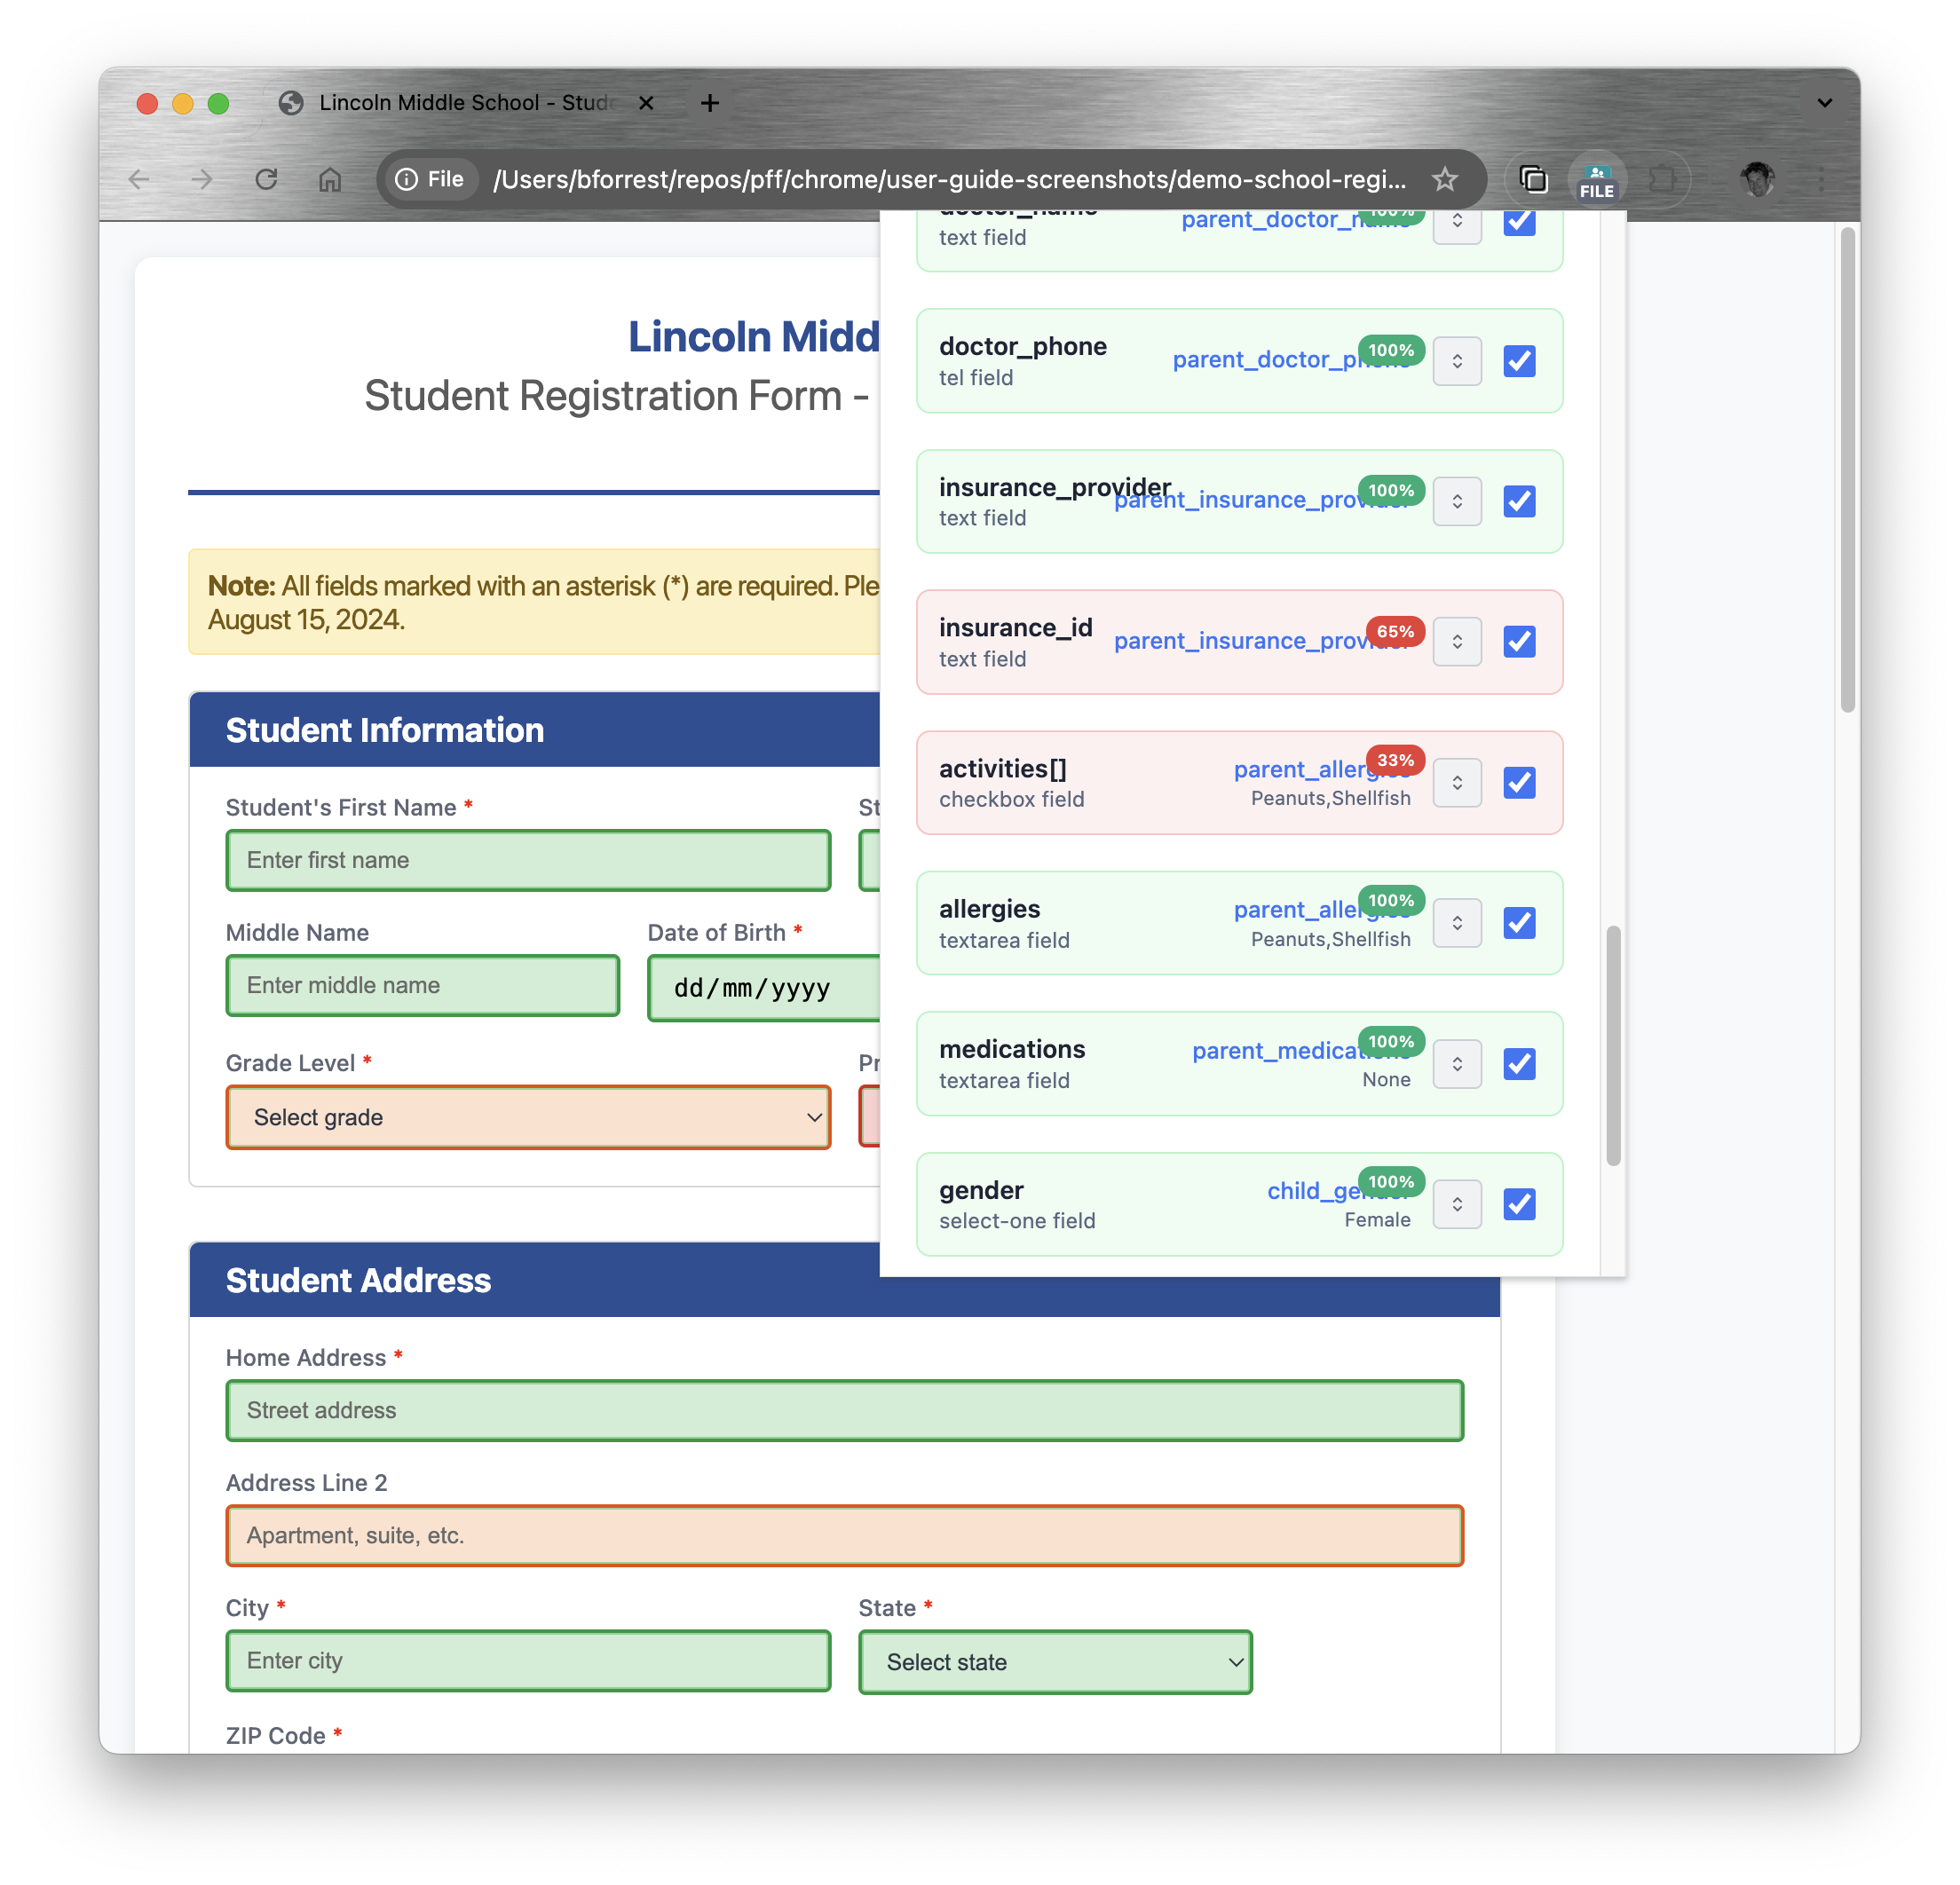
Task: Click the parent_insurance_provider mapping link
Action: coord(1265,499)
